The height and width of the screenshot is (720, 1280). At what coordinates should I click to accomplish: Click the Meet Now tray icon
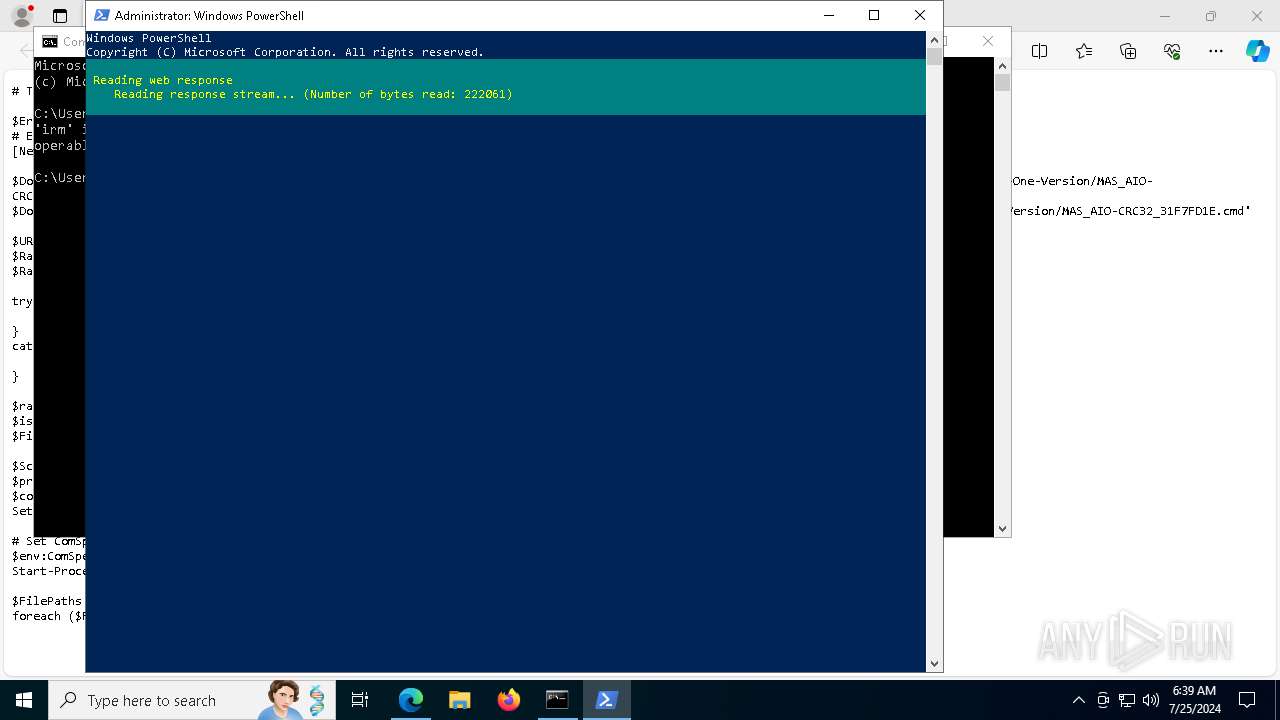click(x=1103, y=700)
